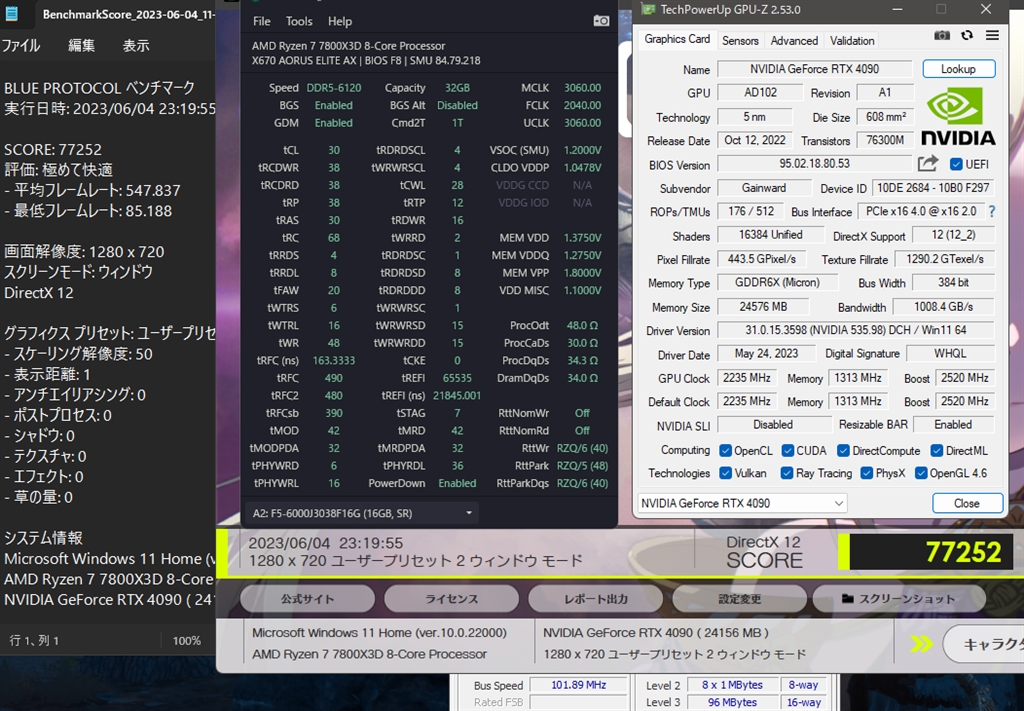This screenshot has height=711, width=1024.
Task: Toggle the Ray Tracing checkbox
Action: [786, 473]
